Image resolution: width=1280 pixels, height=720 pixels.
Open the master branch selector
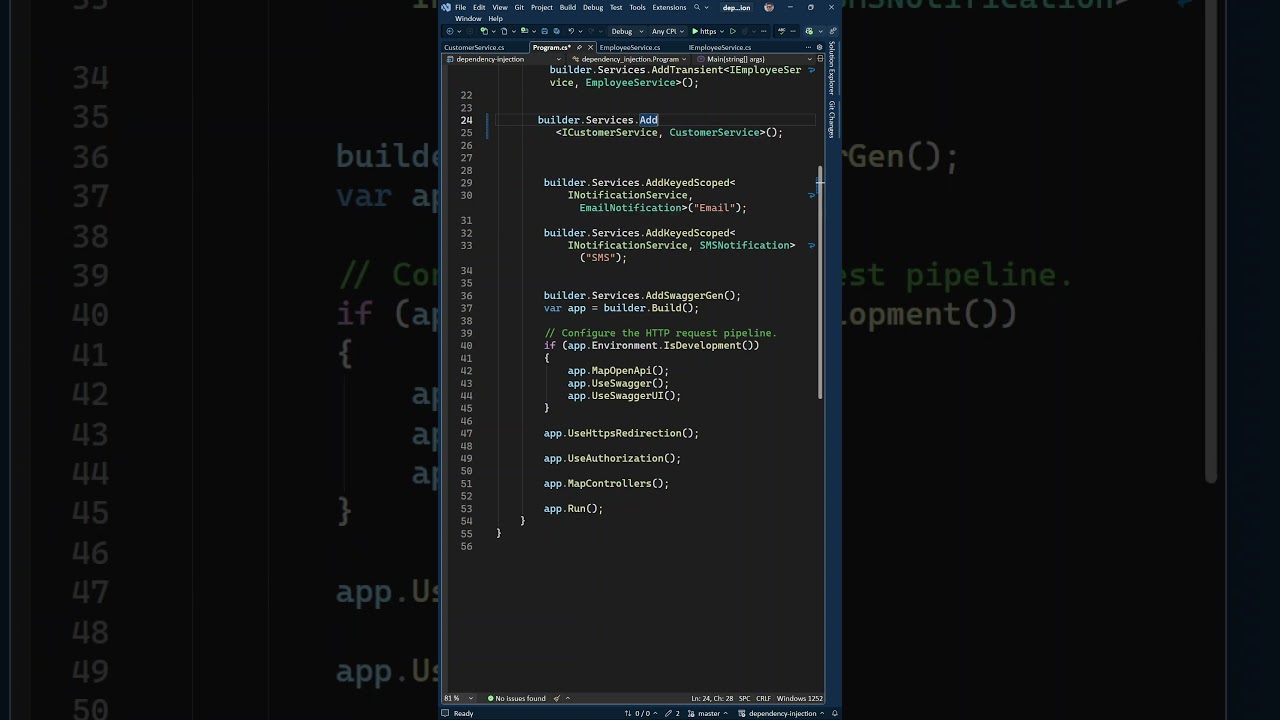point(707,713)
